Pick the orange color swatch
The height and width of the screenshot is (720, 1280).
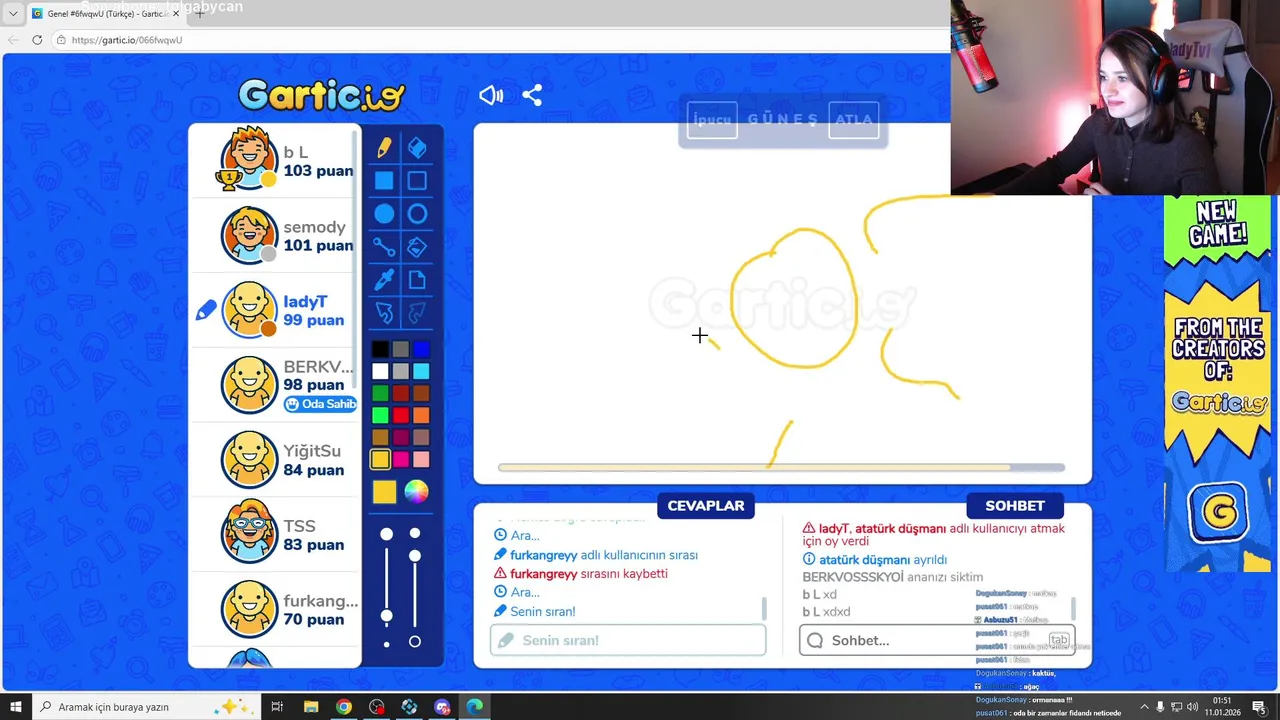[421, 415]
